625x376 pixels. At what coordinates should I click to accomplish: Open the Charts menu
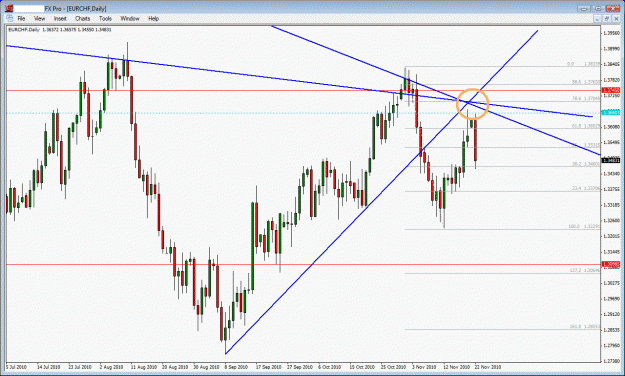[x=83, y=18]
